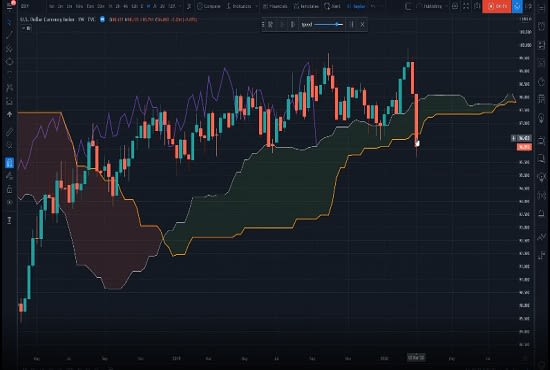Open the Indicators menu
This screenshot has width=550, height=370.
239,6
